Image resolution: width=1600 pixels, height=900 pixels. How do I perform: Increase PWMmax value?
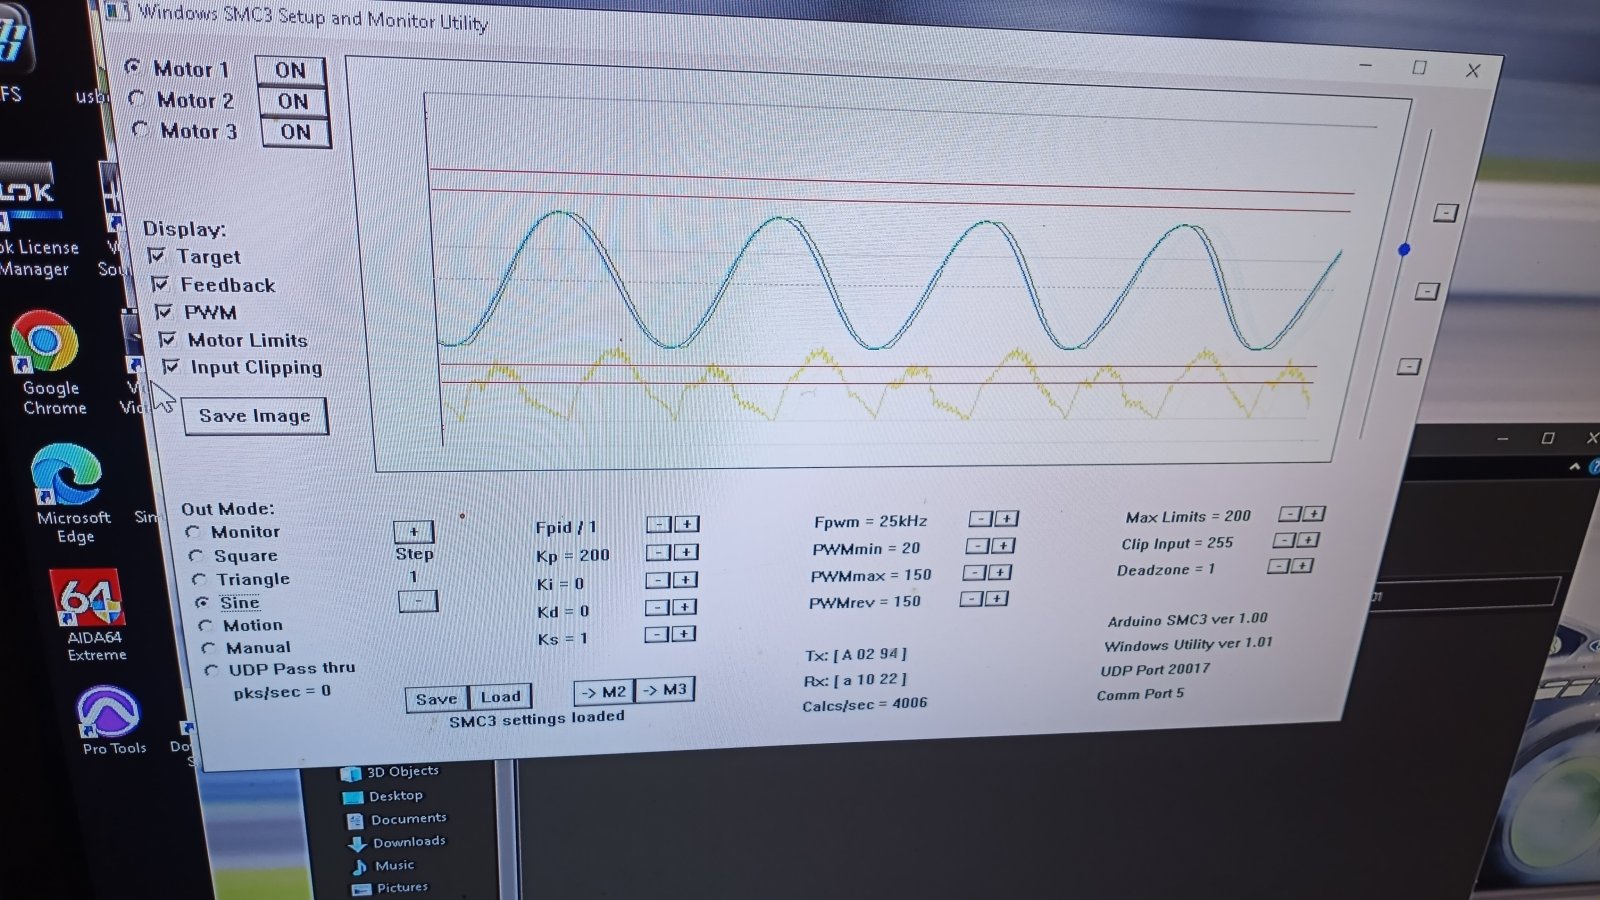point(1000,572)
